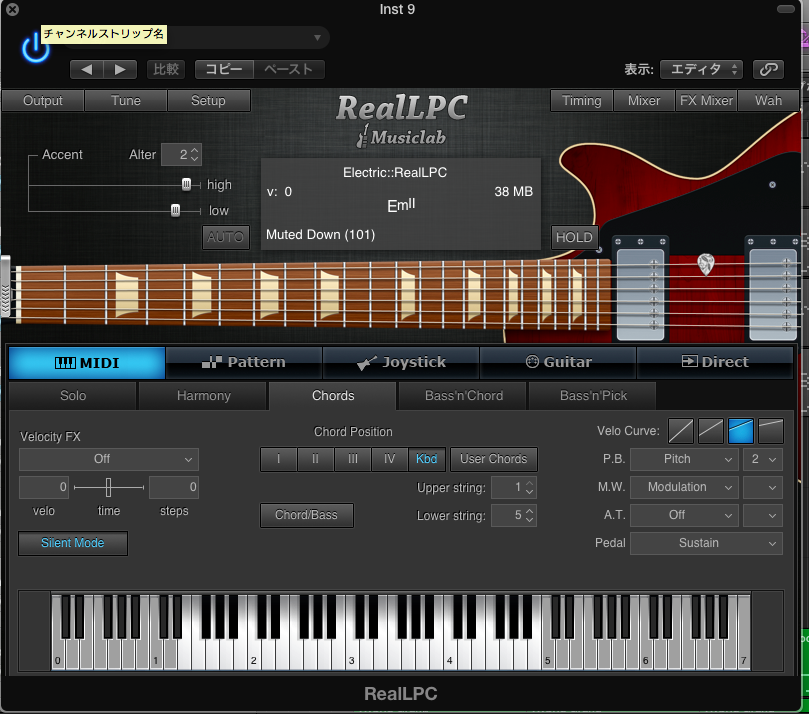Click the guitar pick on the body
This screenshot has width=809, height=714.
pos(705,264)
